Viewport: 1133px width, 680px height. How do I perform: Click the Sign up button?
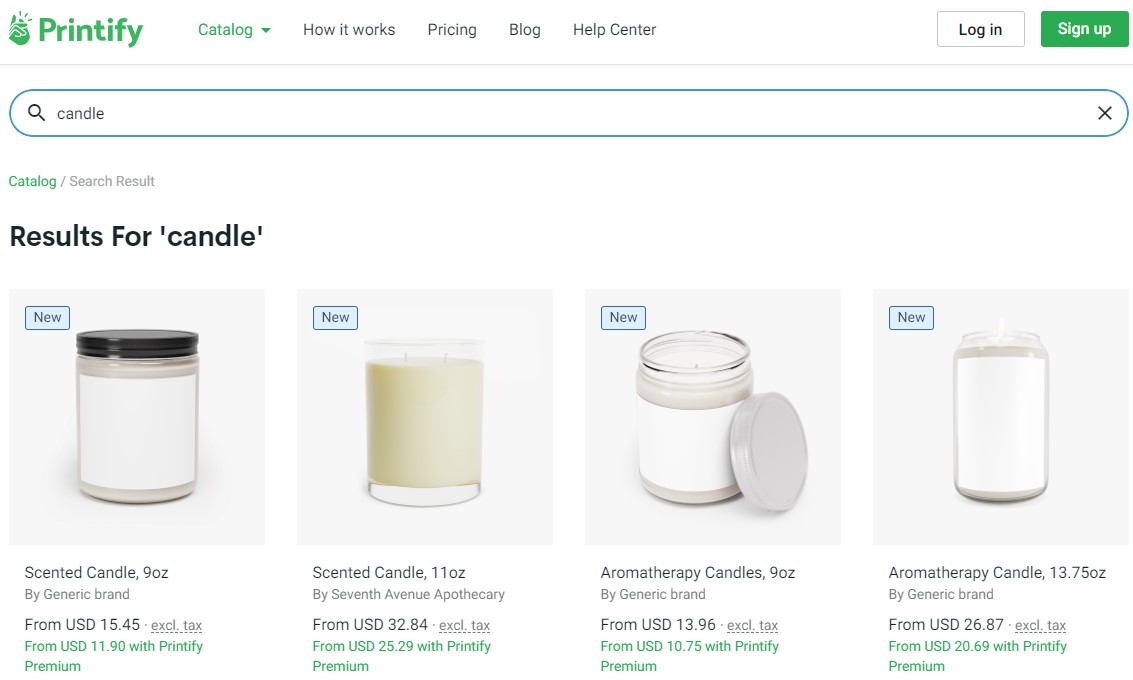coord(1084,29)
